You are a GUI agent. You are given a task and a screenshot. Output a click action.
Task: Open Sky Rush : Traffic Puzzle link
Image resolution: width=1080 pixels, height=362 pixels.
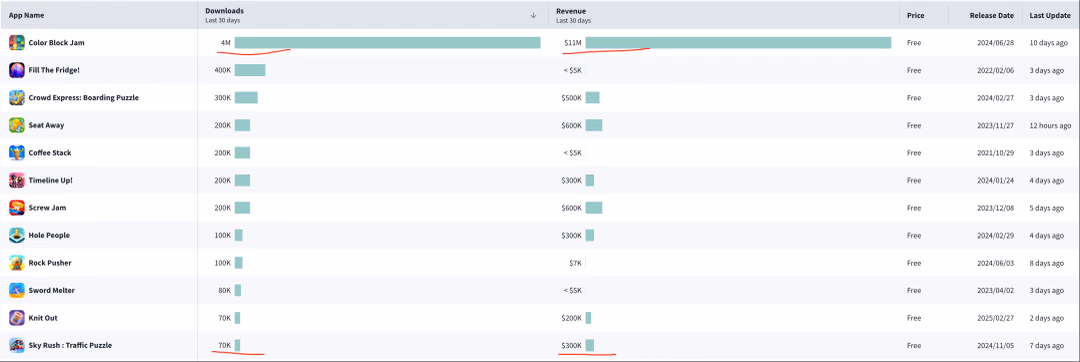coord(70,345)
